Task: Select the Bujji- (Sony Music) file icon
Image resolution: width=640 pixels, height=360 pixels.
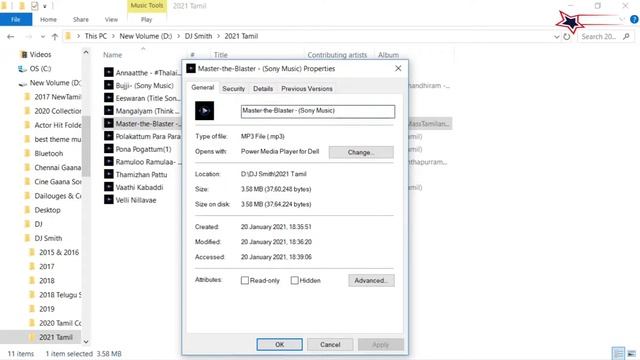Action: (109, 85)
